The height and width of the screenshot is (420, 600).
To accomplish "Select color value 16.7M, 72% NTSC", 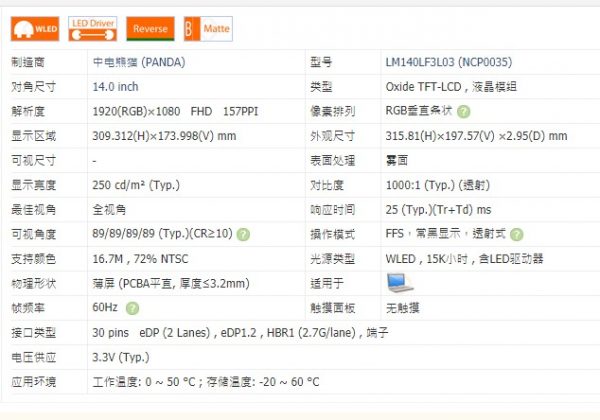I will pos(140,259).
